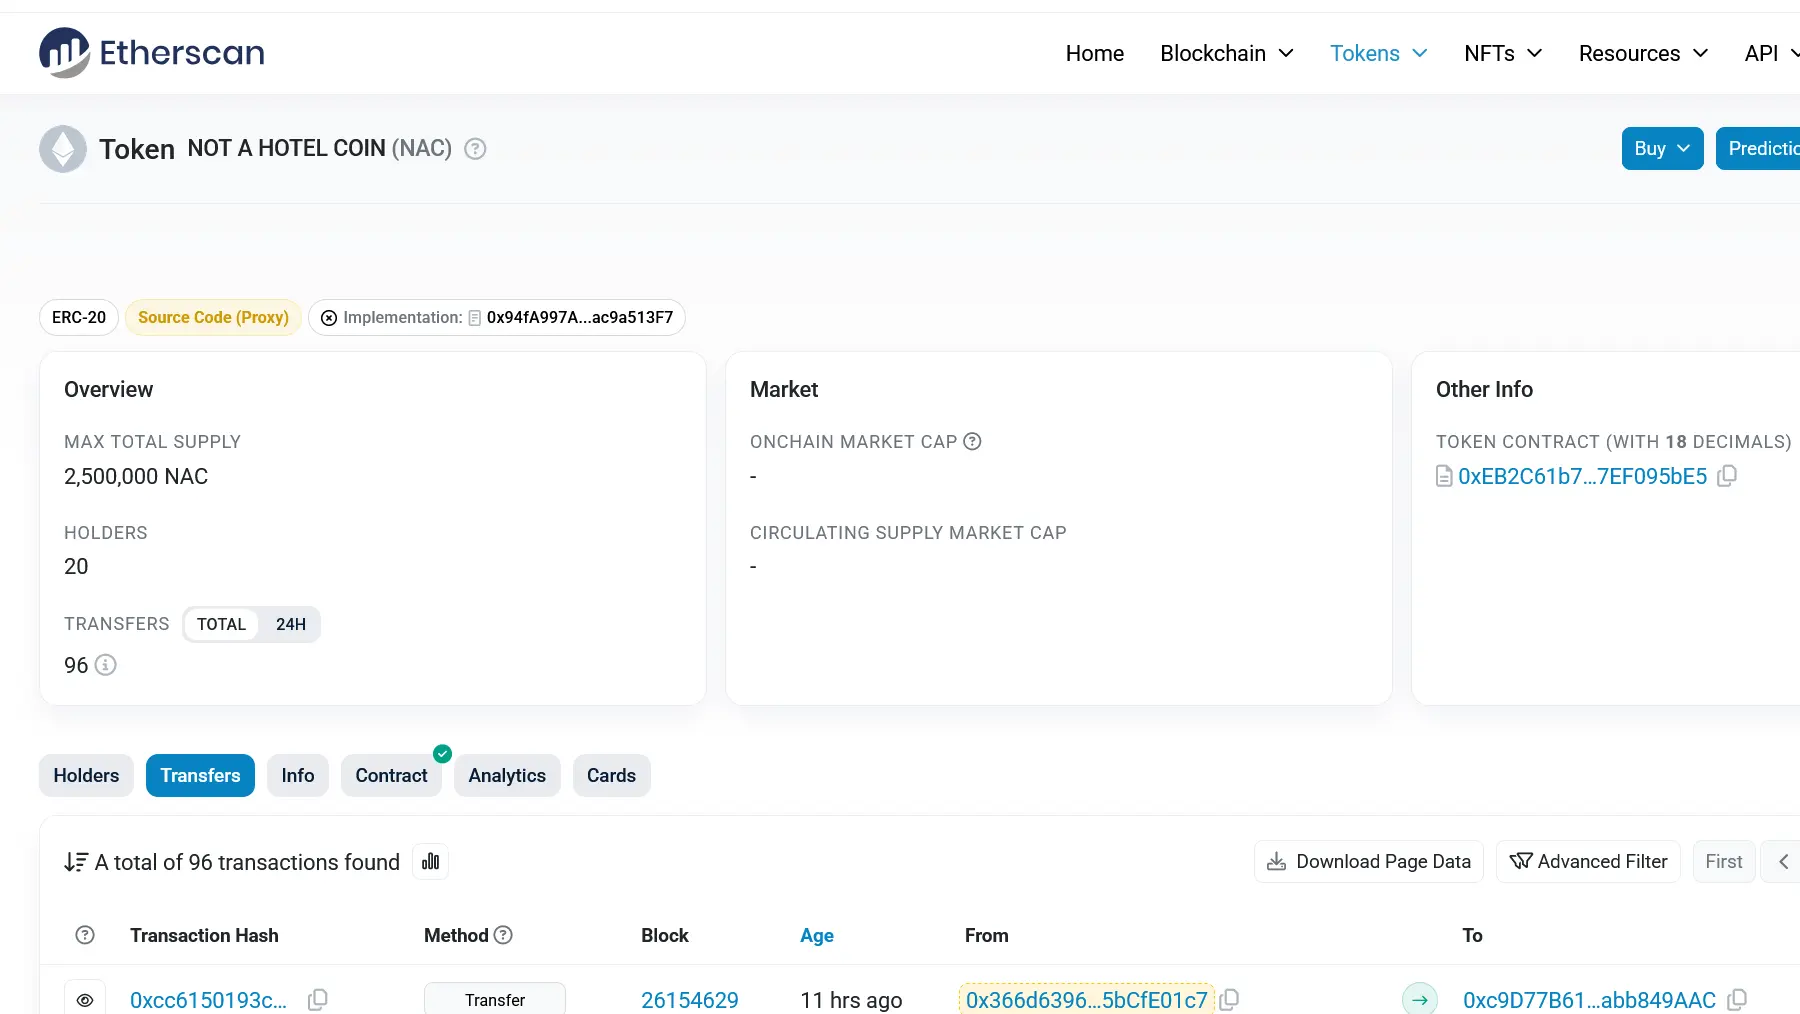
Task: Go to previous page chevron
Action: pos(1782,862)
